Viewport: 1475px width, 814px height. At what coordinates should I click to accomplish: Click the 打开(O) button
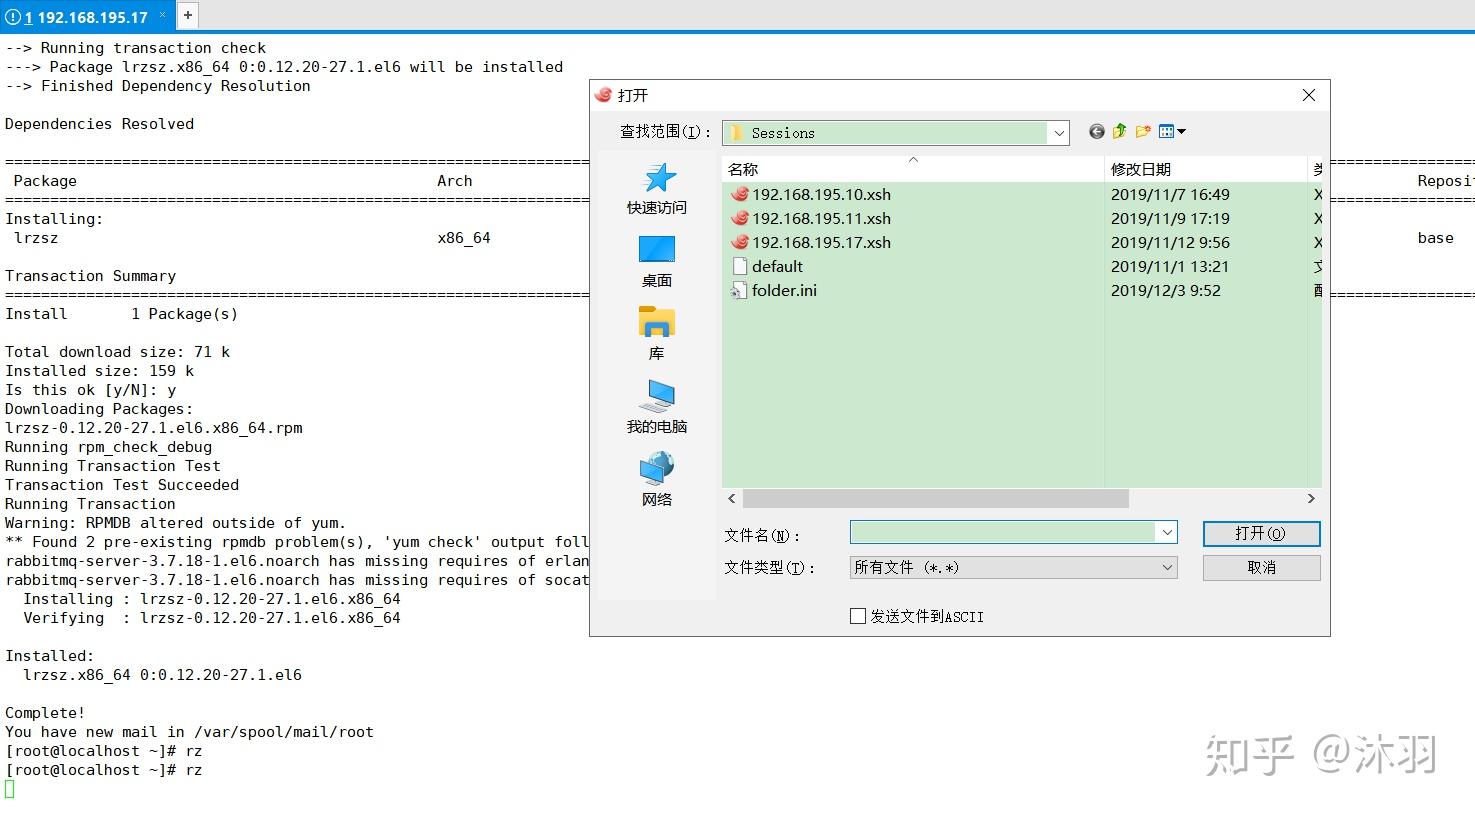(1261, 534)
